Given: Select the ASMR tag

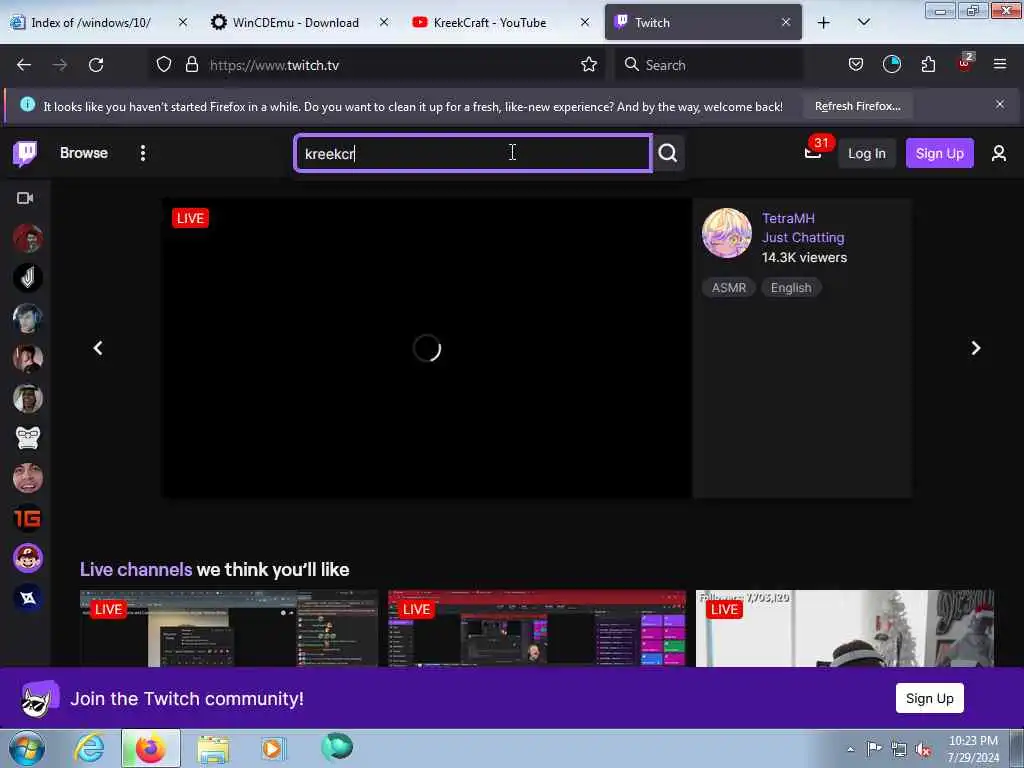Looking at the screenshot, I should tap(729, 288).
